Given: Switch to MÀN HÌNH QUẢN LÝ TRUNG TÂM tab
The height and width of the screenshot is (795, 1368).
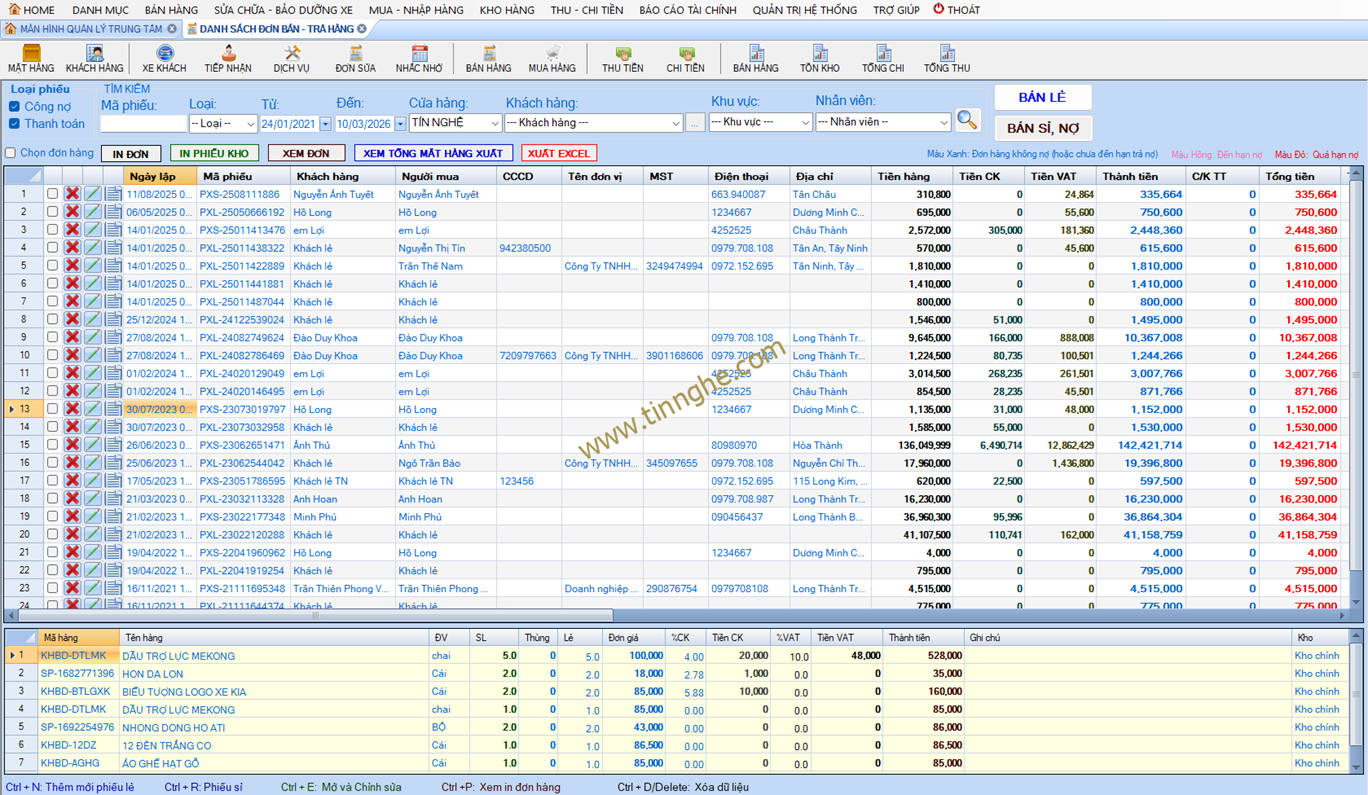Looking at the screenshot, I should tap(90, 29).
